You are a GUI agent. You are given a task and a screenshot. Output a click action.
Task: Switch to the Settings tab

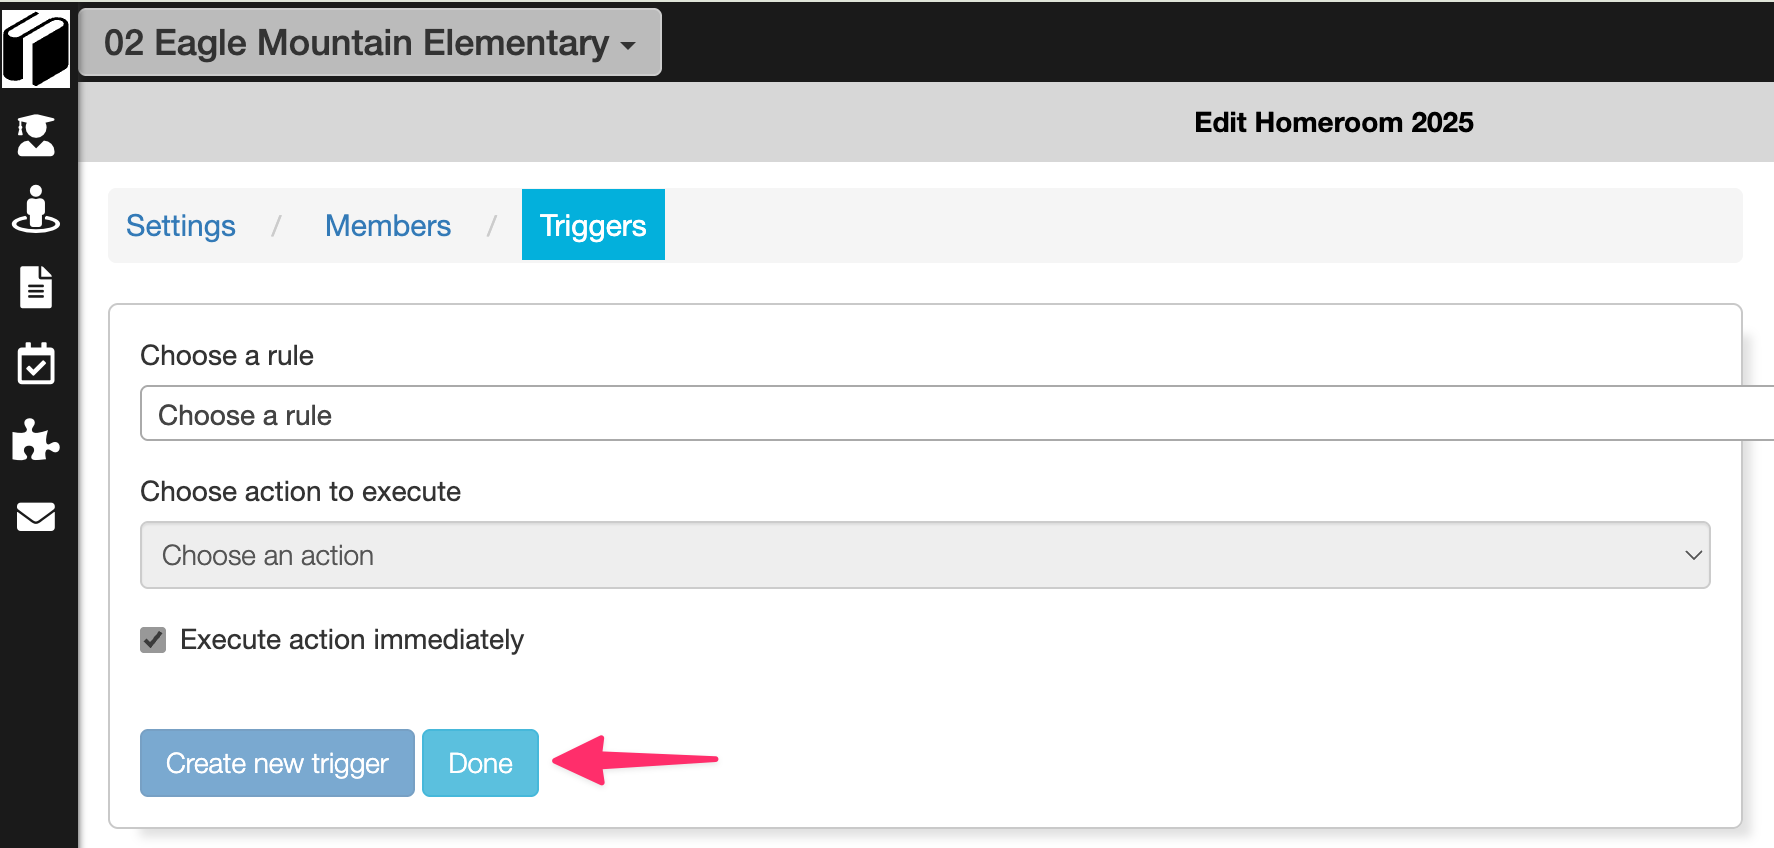point(181,226)
